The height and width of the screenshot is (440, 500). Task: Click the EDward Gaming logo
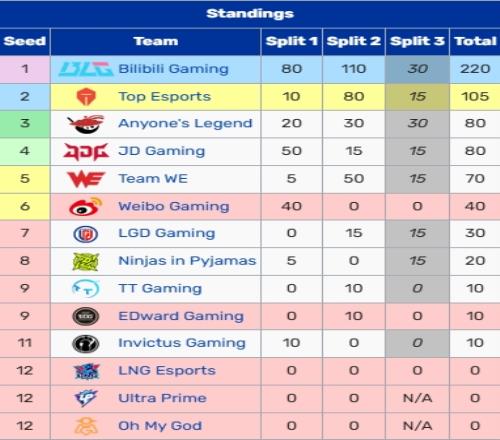coord(86,316)
